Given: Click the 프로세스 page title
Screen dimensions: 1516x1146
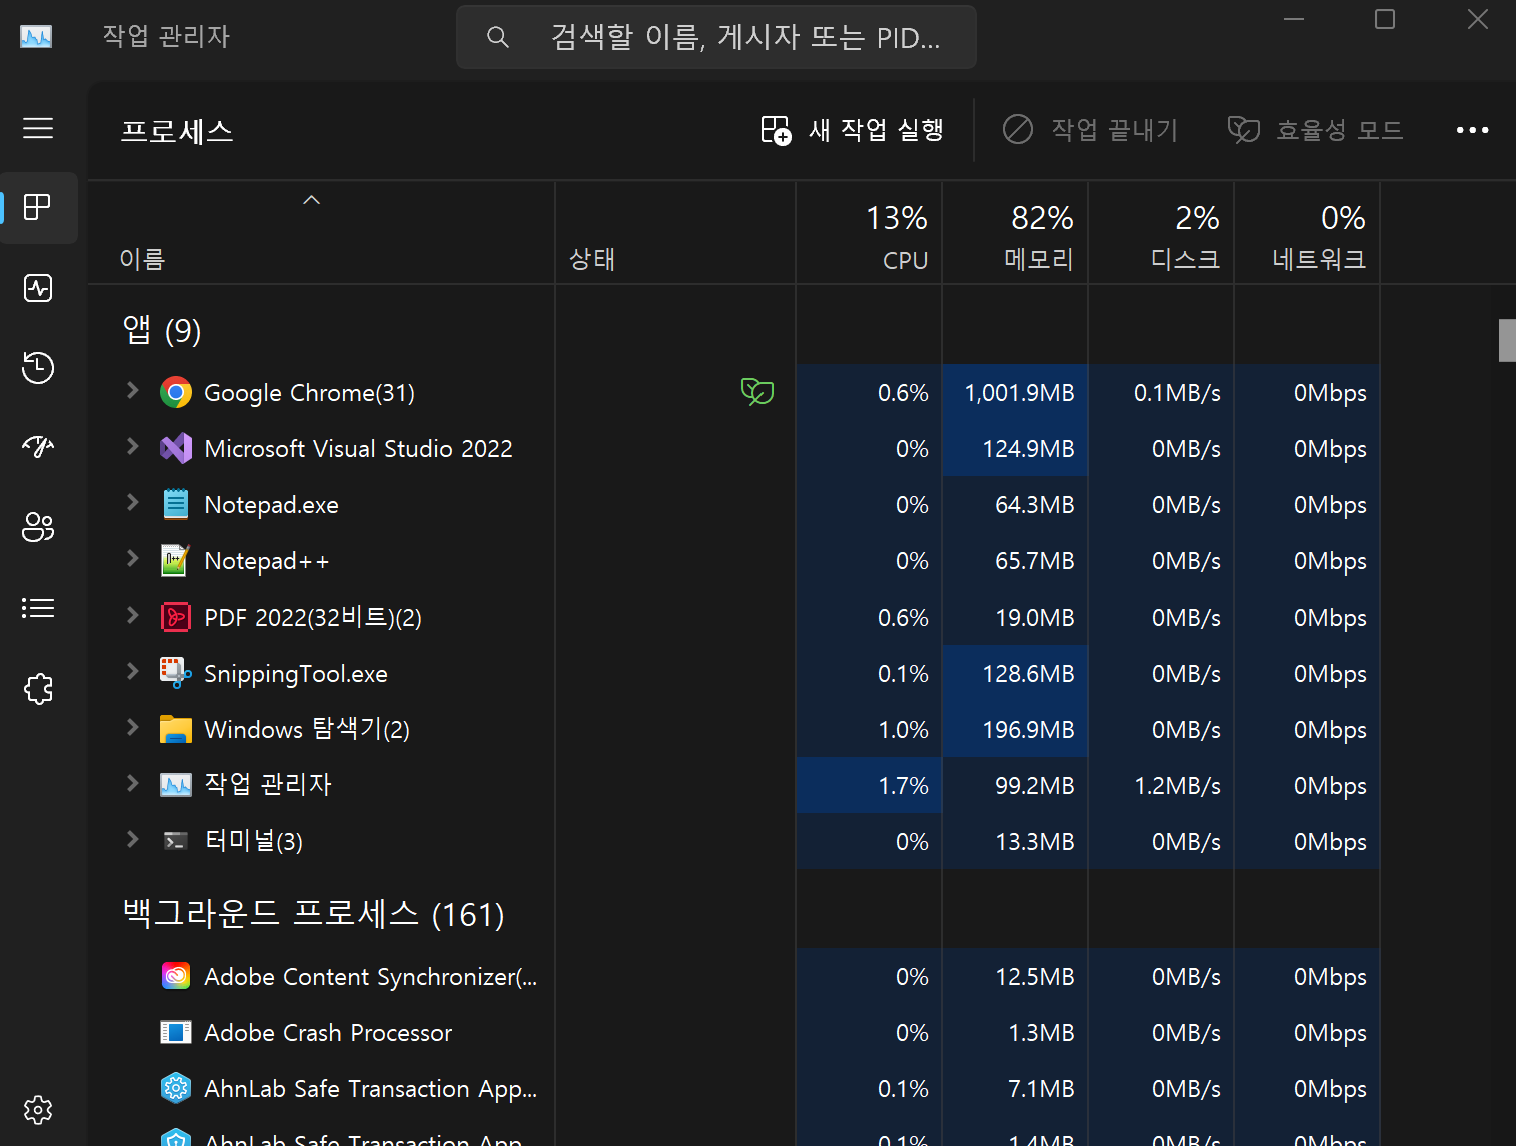Looking at the screenshot, I should pos(177,131).
